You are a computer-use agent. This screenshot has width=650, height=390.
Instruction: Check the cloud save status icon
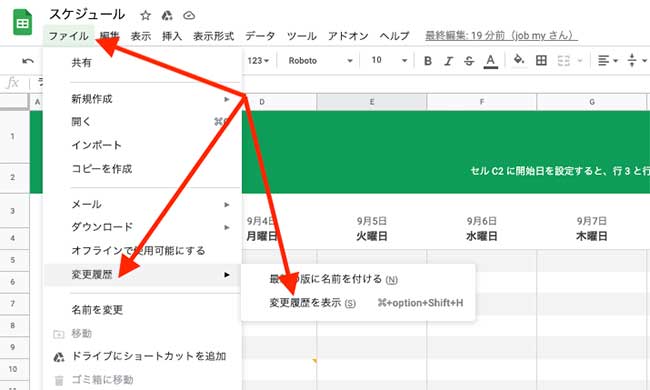[189, 16]
